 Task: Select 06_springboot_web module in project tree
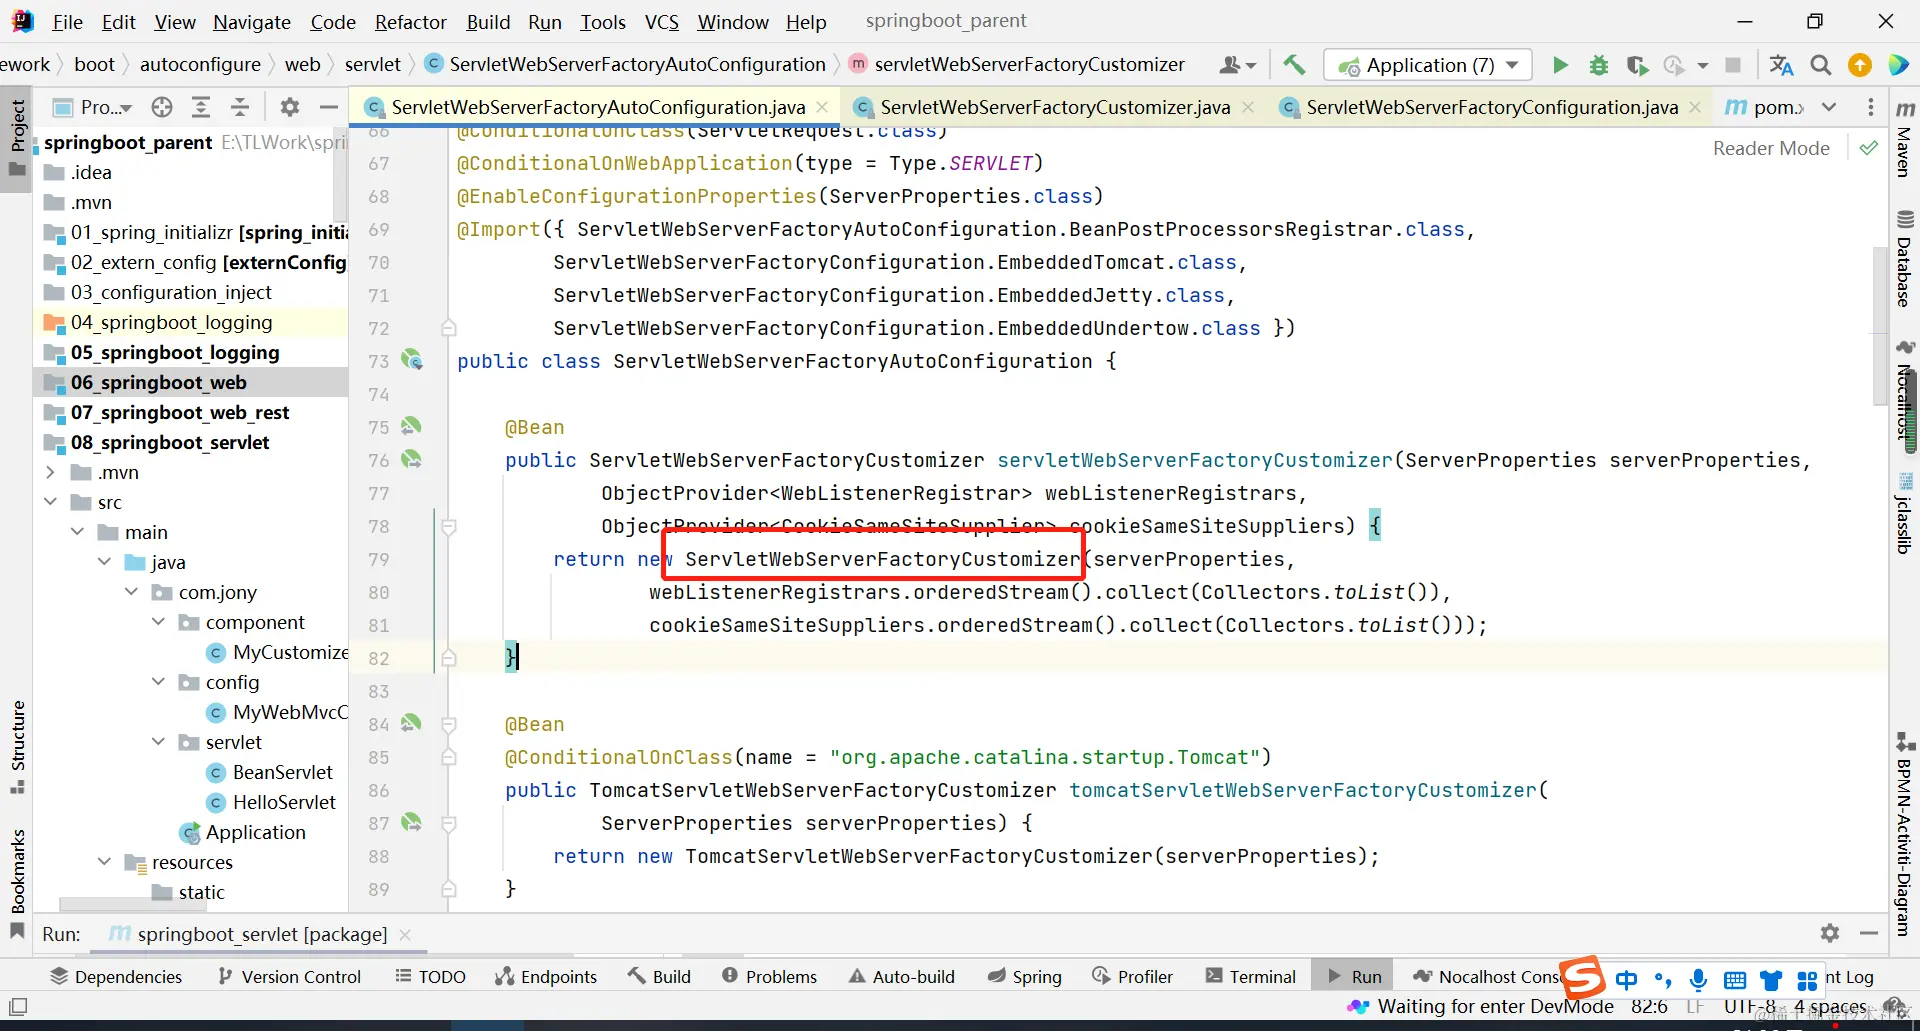click(x=191, y=382)
